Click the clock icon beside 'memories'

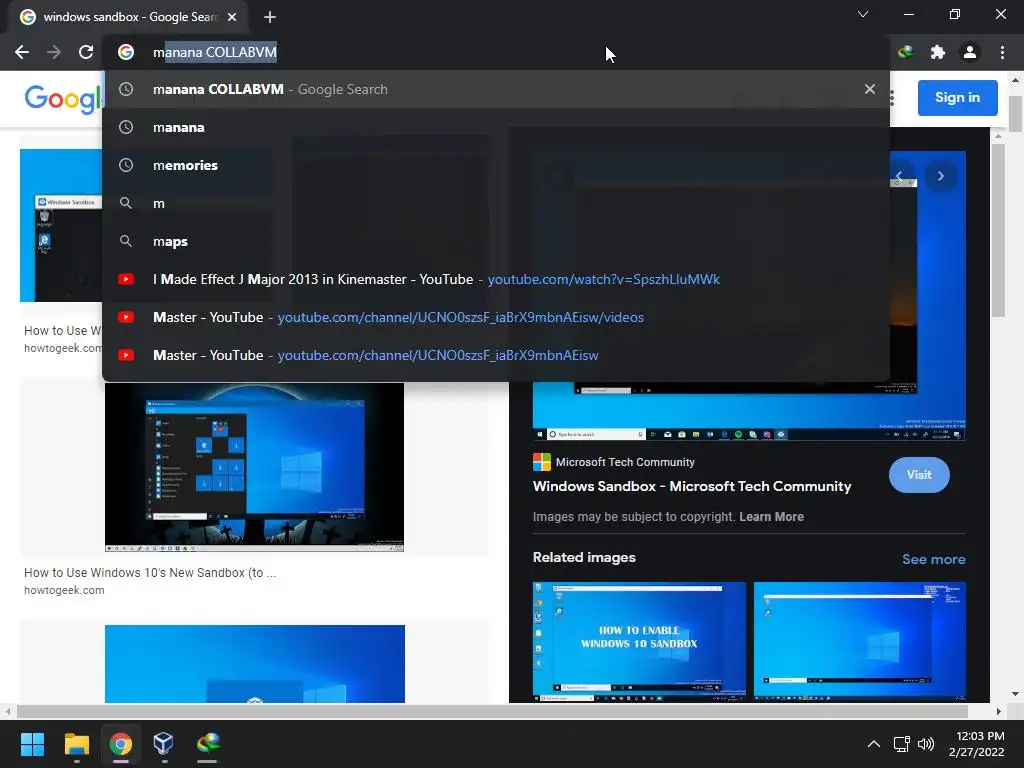coord(126,165)
